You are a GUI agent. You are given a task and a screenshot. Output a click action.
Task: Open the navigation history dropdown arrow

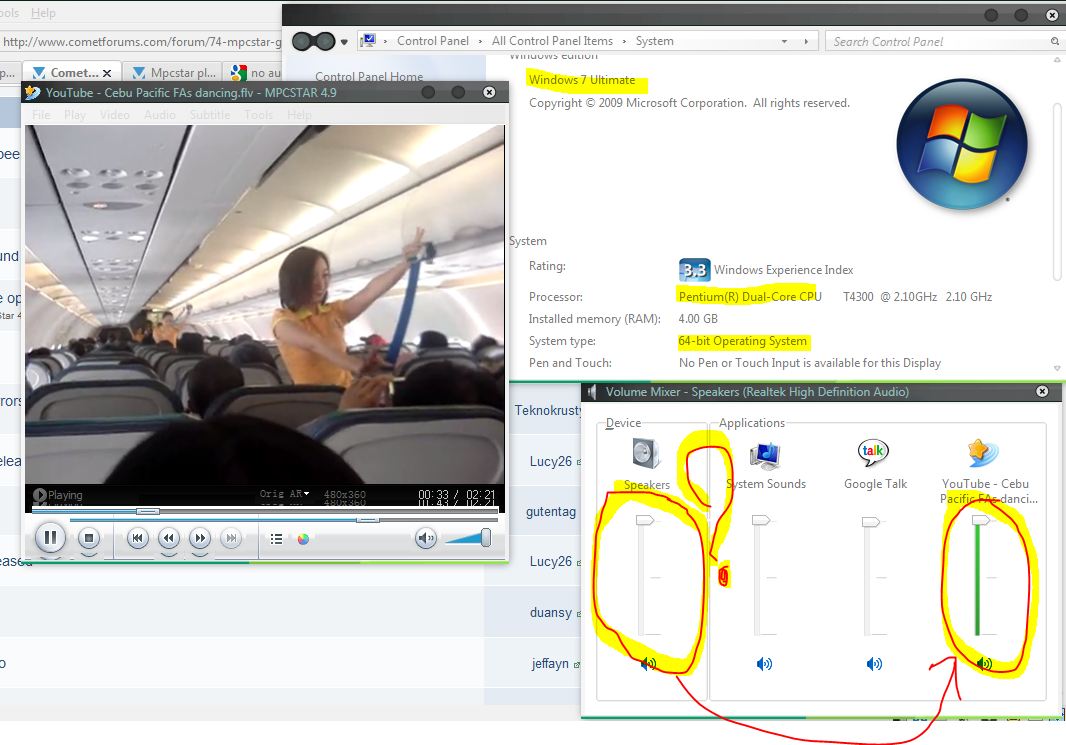click(x=345, y=42)
